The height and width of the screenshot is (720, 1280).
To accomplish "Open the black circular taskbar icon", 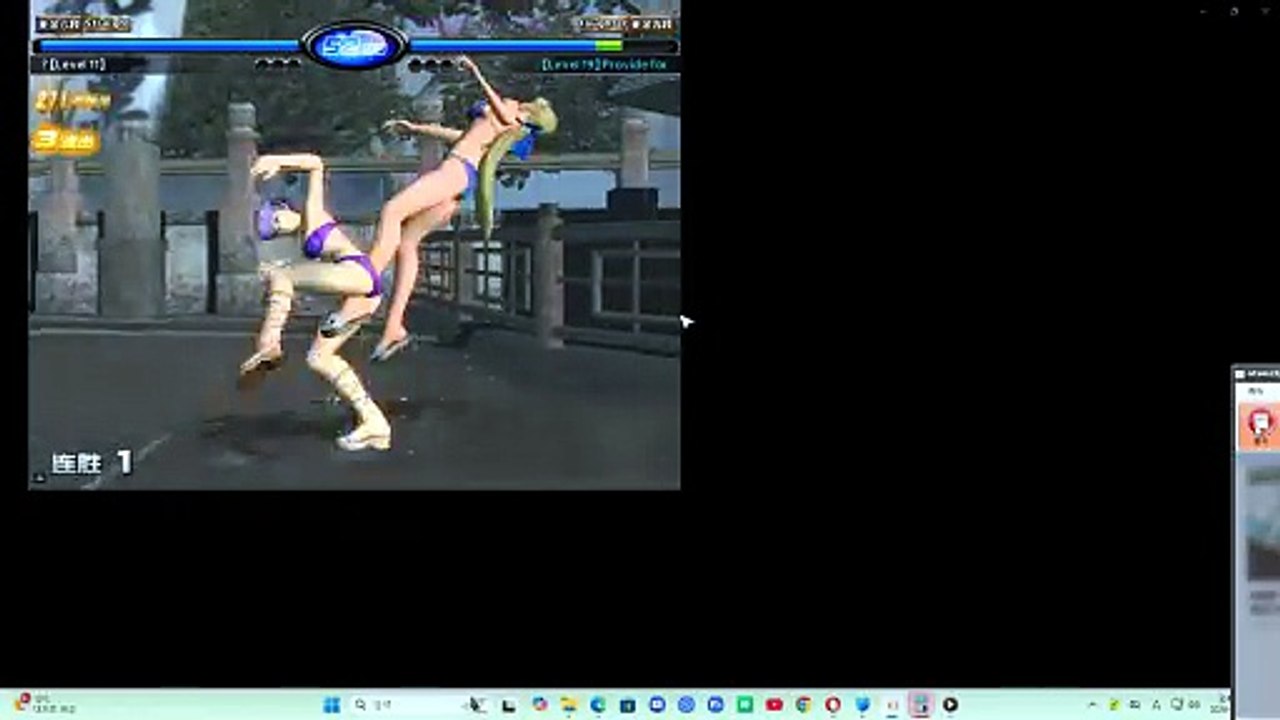I will tap(950, 705).
